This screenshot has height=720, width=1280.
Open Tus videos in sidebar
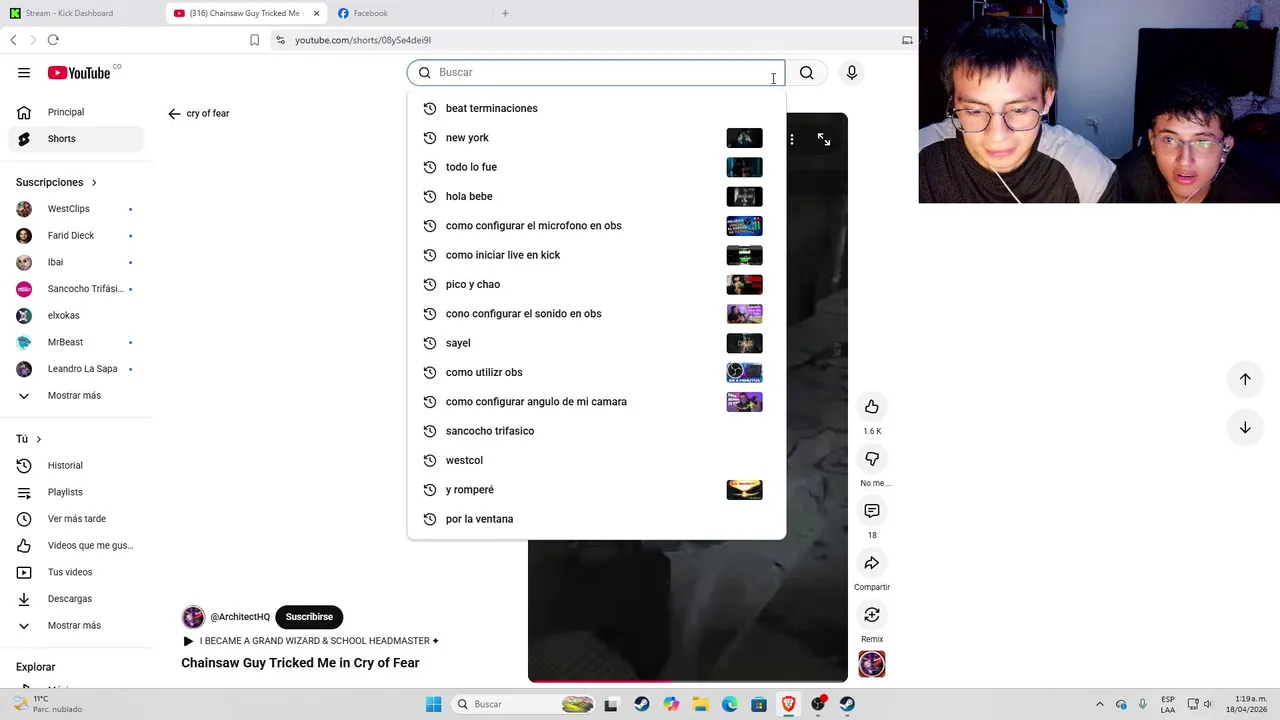(x=76, y=572)
